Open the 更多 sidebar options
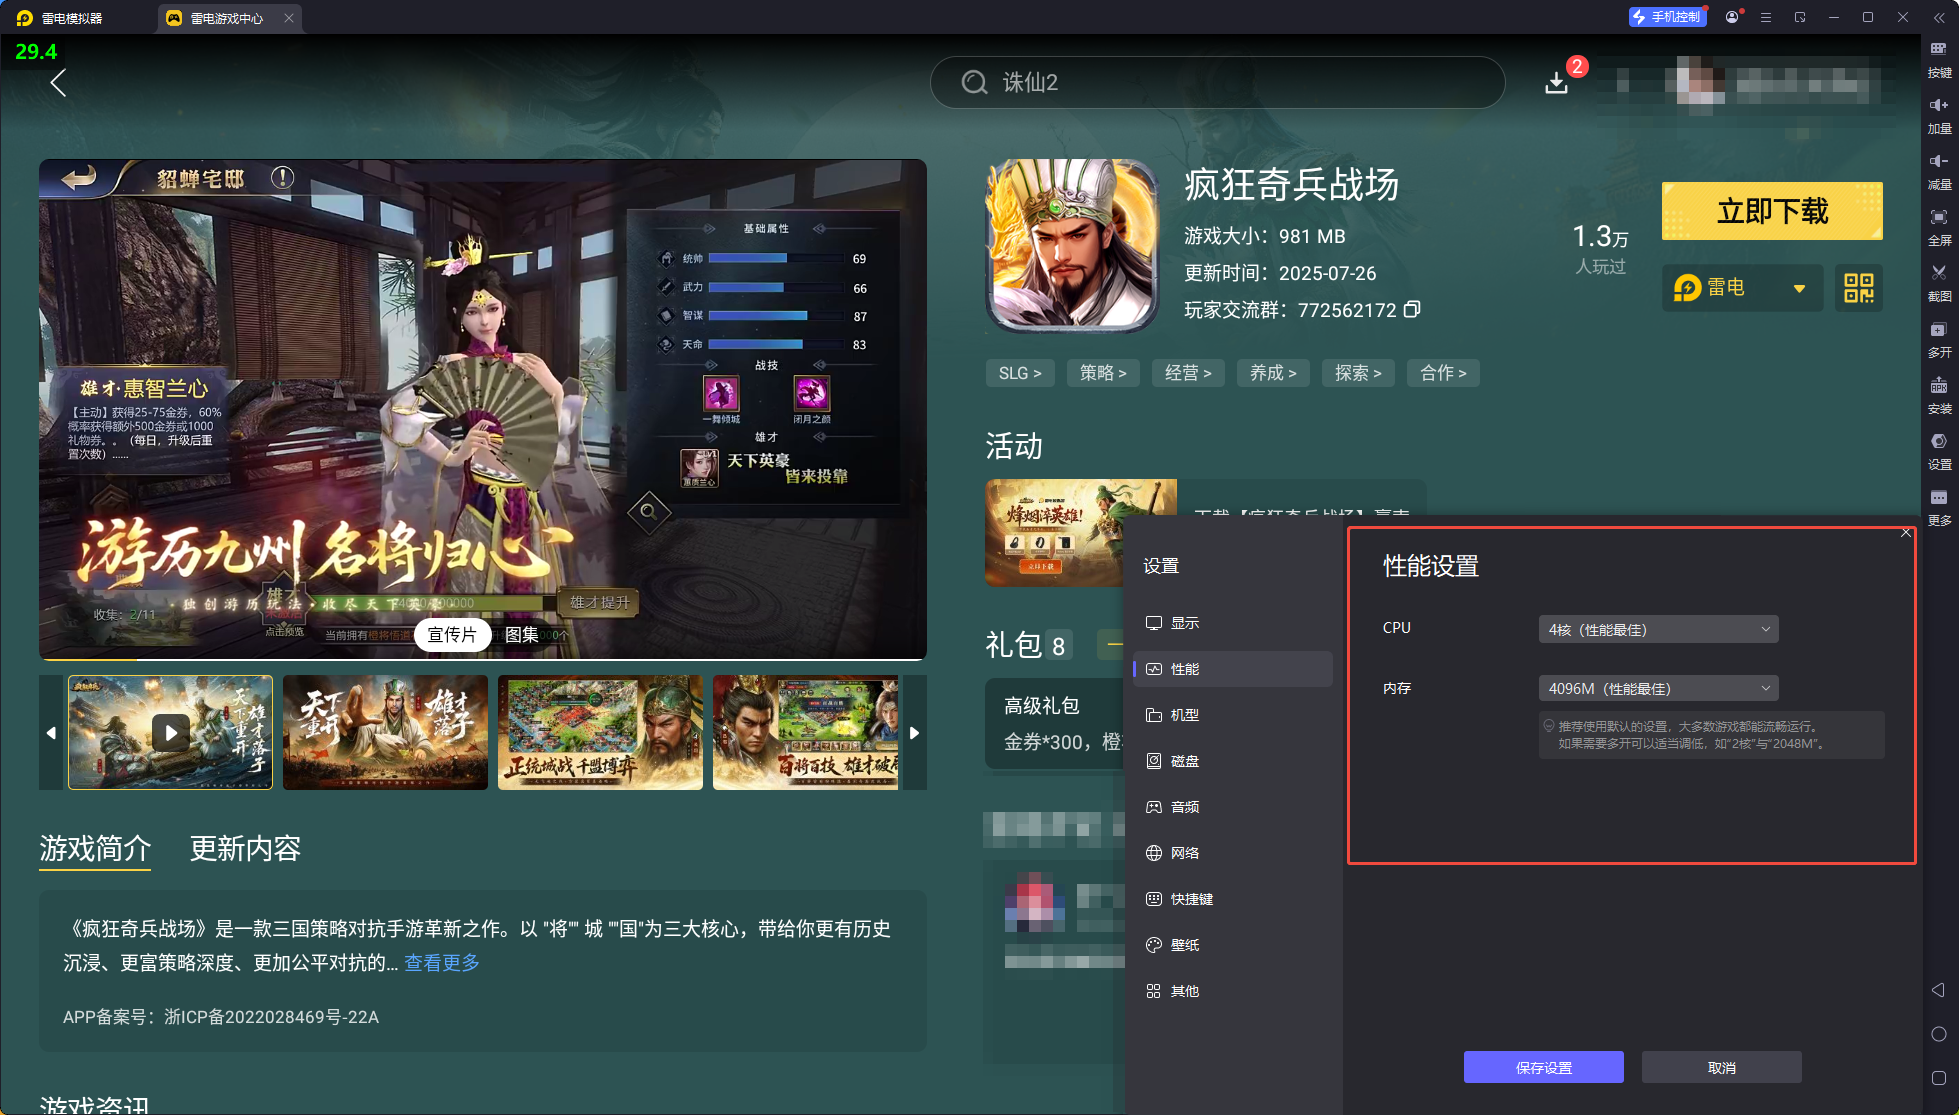This screenshot has width=1959, height=1115. click(1939, 508)
